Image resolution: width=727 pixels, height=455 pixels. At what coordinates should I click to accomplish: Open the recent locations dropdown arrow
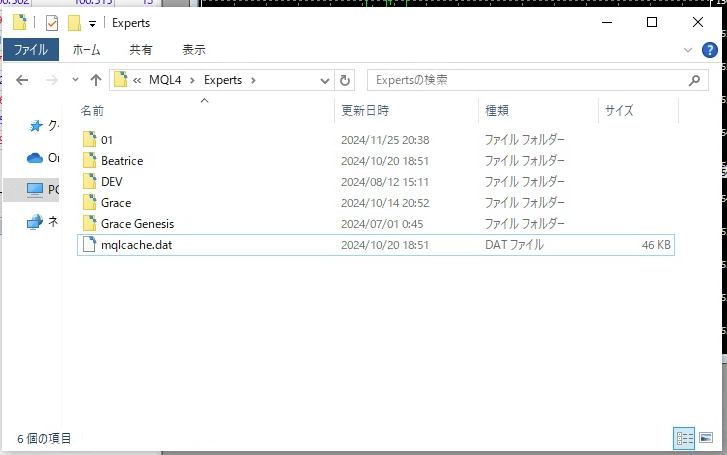point(73,80)
